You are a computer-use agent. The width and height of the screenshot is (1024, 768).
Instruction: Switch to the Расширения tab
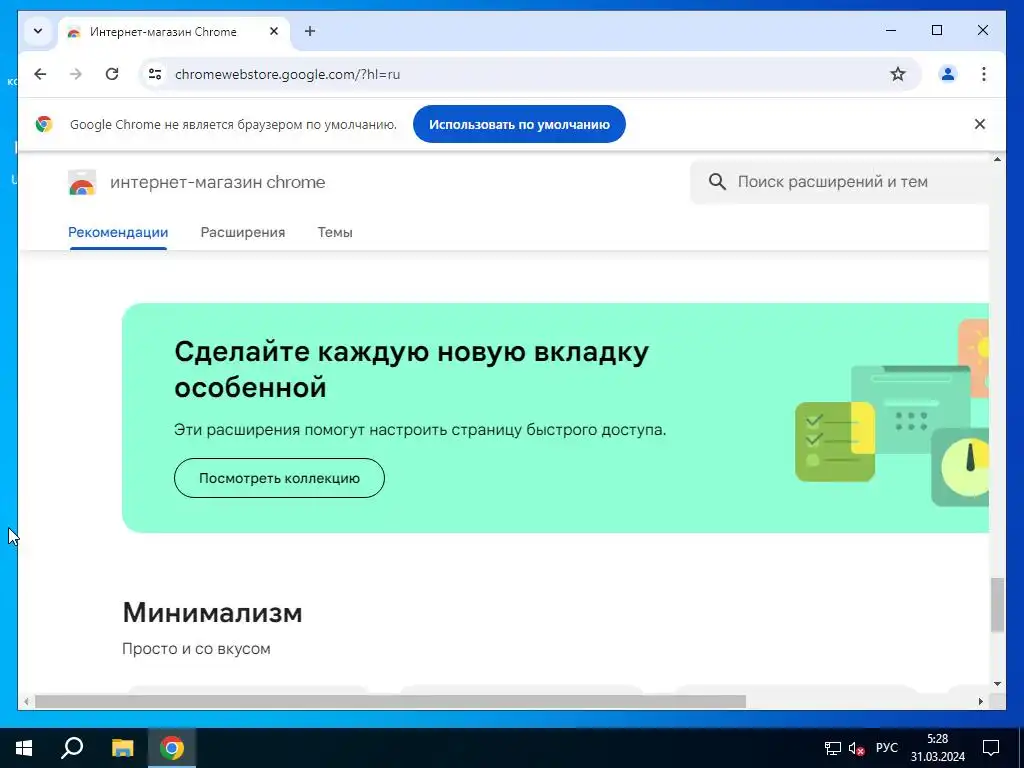[243, 232]
